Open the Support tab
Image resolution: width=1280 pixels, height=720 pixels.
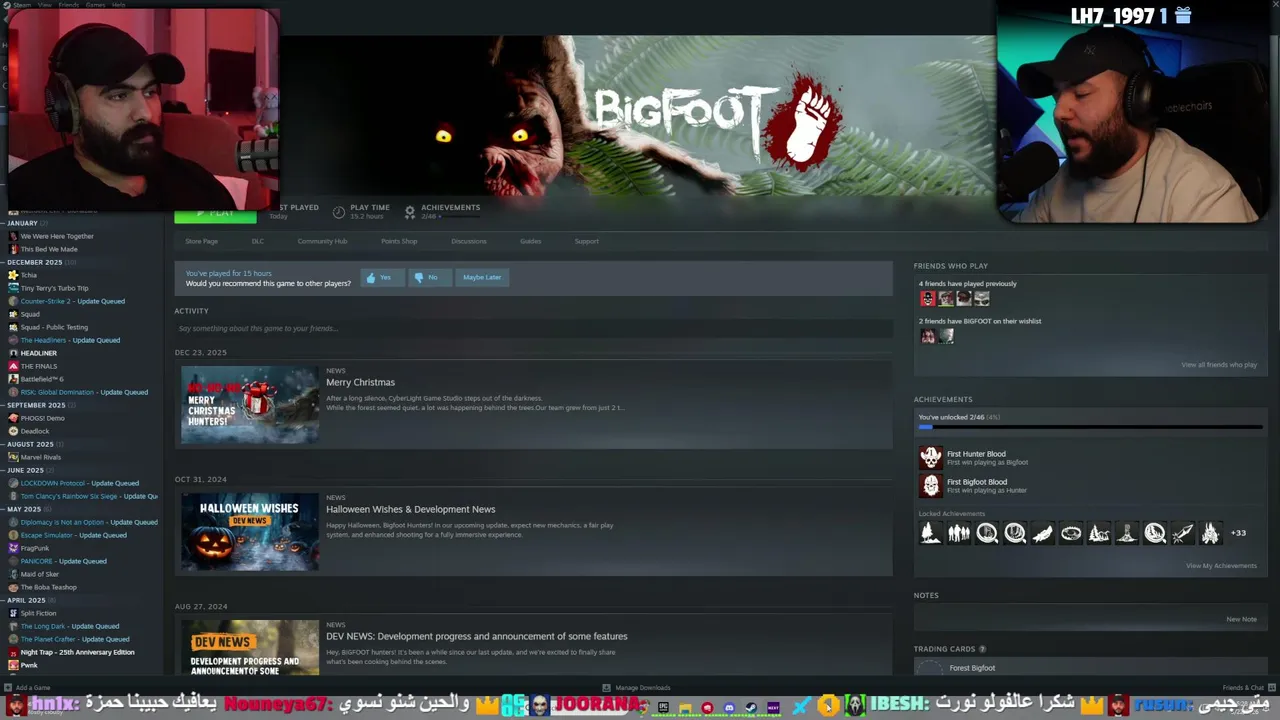click(x=586, y=241)
